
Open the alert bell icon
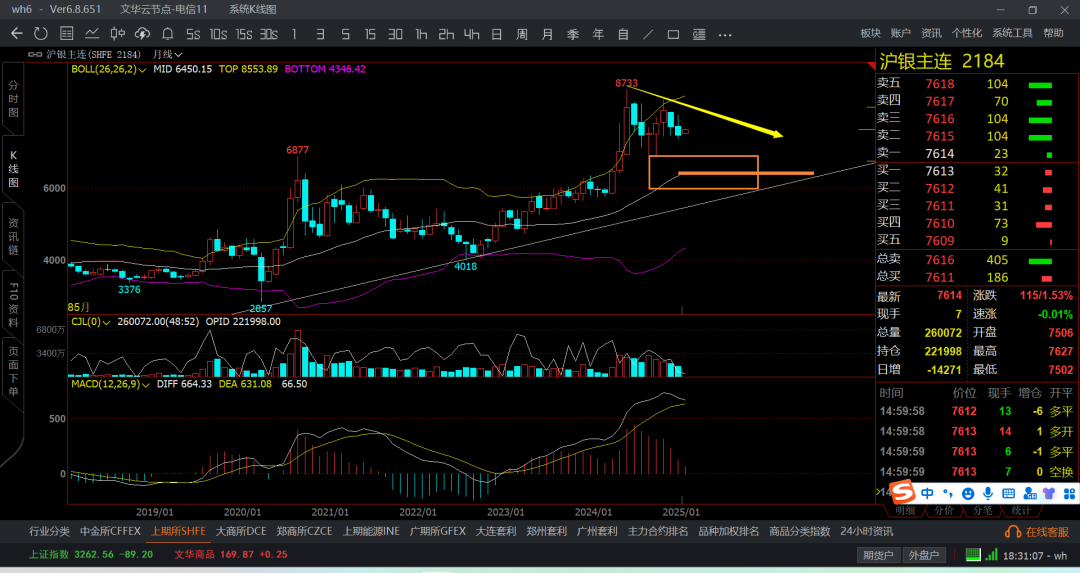click(x=167, y=34)
